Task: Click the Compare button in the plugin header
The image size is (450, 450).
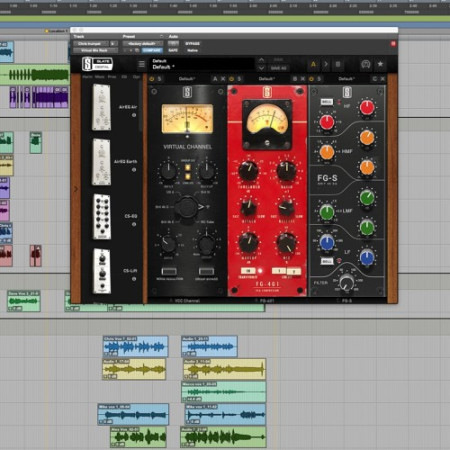Action: click(152, 50)
